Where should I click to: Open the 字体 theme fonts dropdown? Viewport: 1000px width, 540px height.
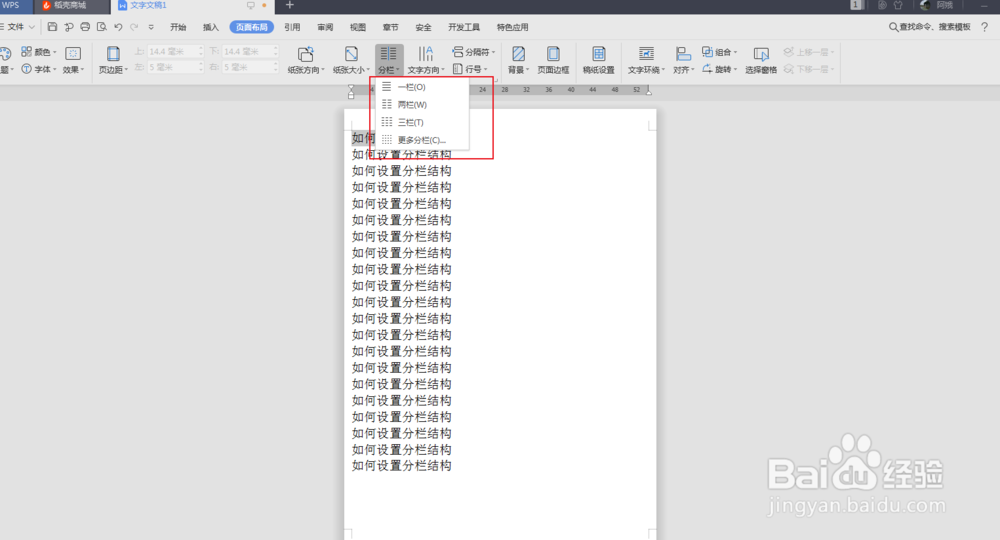[39, 69]
